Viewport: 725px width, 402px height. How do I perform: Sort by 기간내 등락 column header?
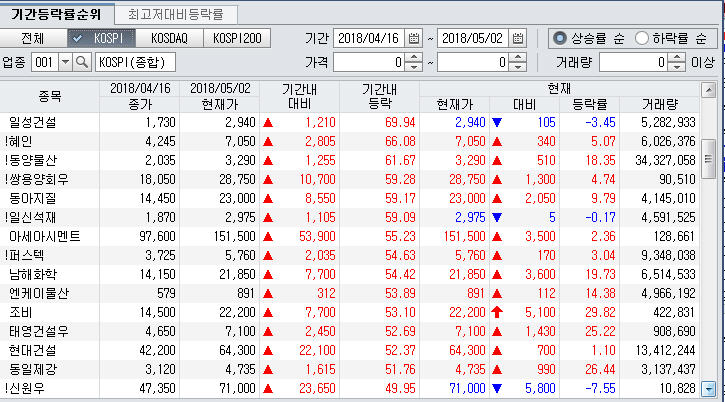click(379, 96)
